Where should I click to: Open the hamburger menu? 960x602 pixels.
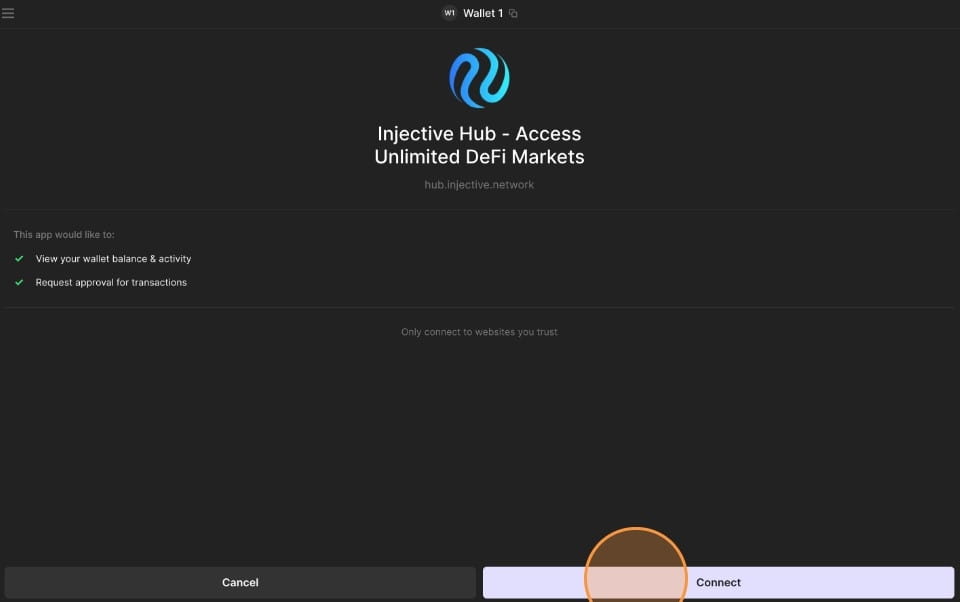point(9,13)
